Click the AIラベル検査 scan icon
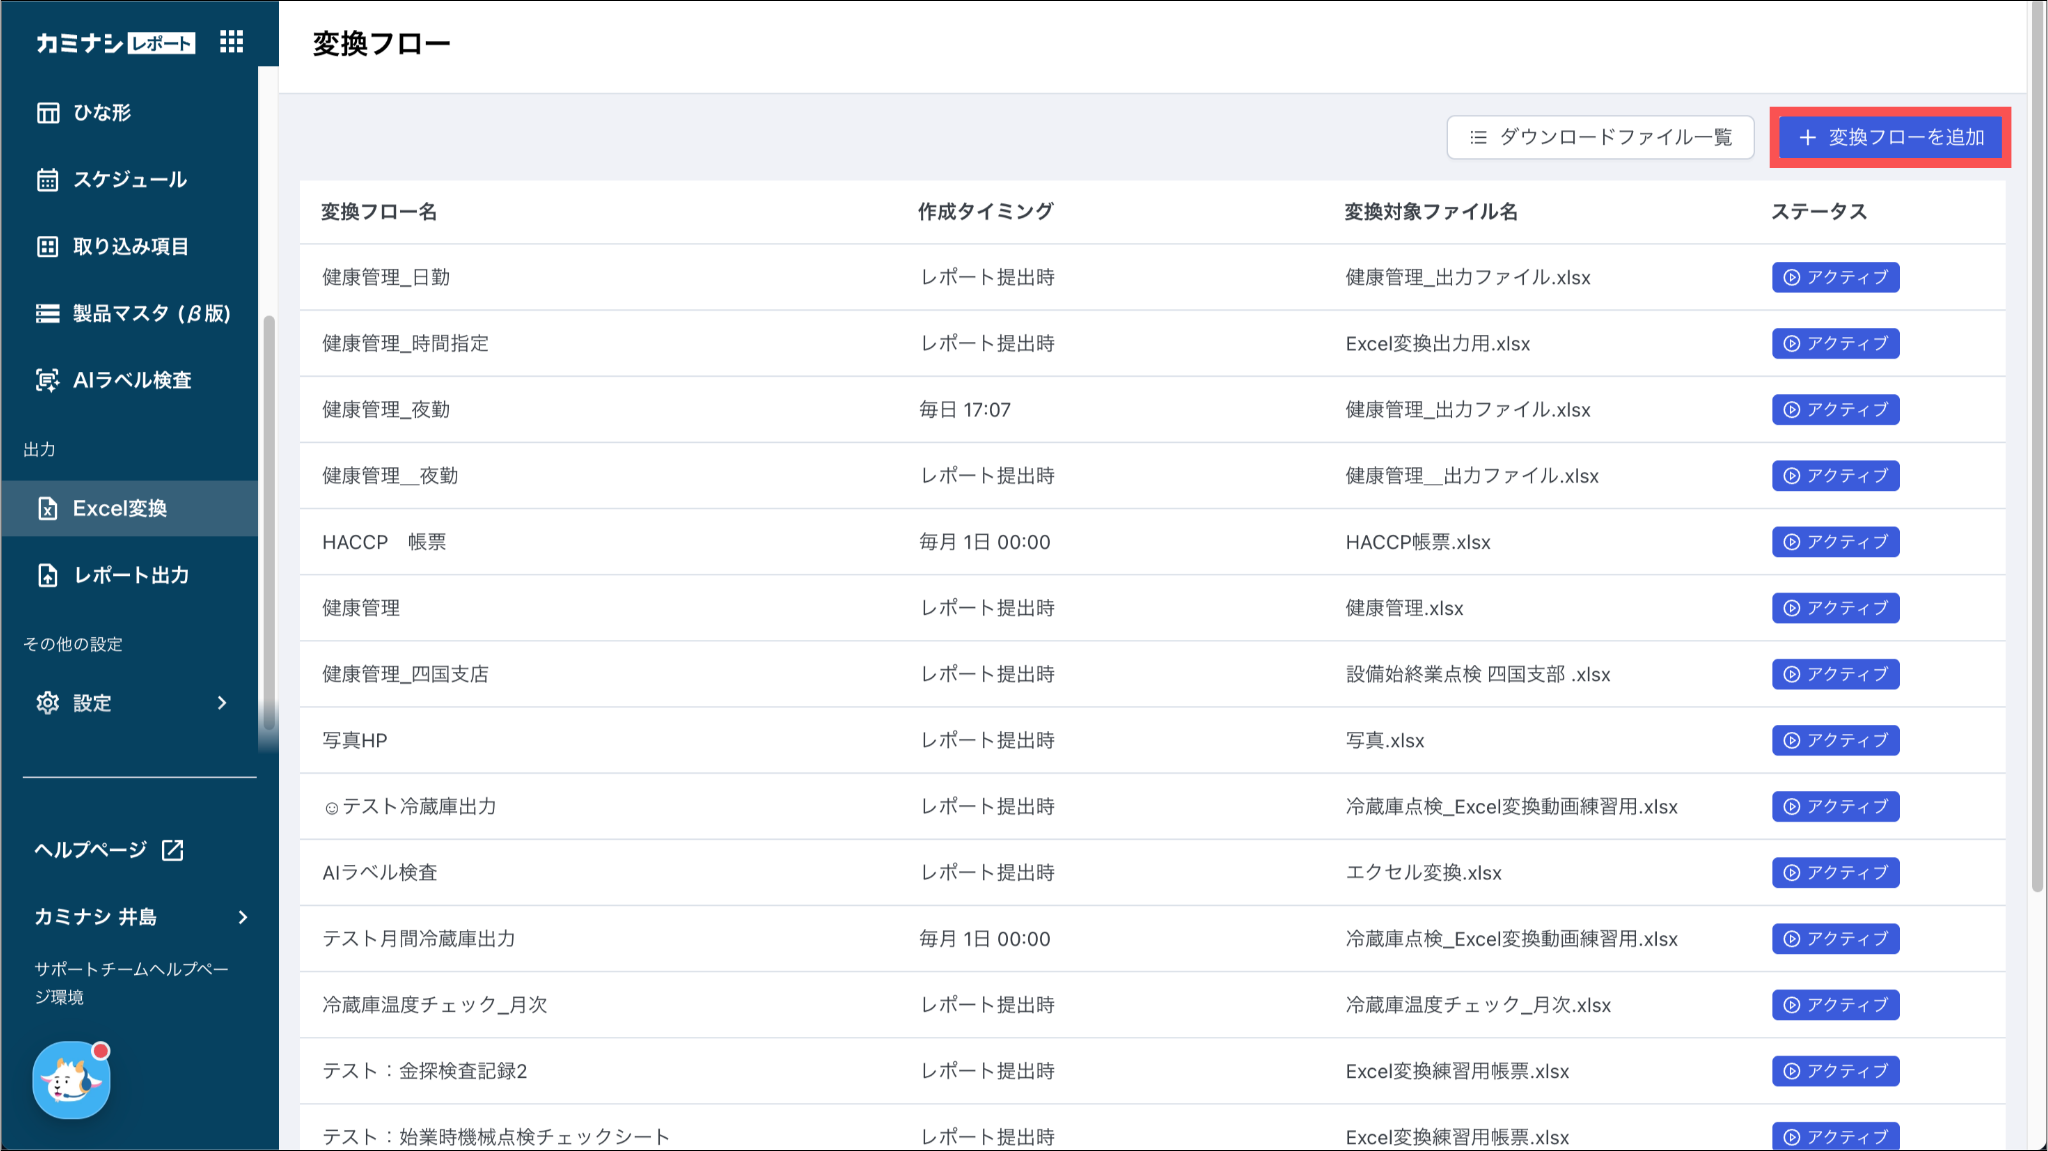Screen dimensions: 2048x1151 tap(48, 380)
